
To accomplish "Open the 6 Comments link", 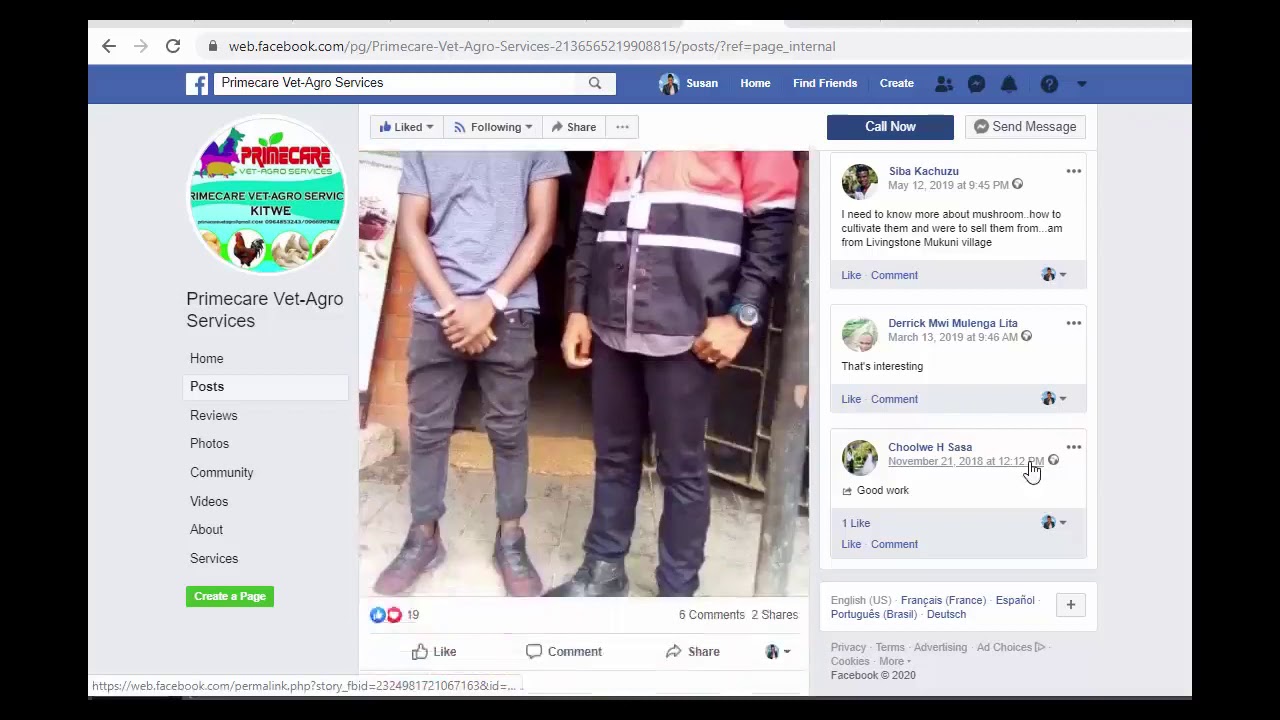I will click(712, 615).
